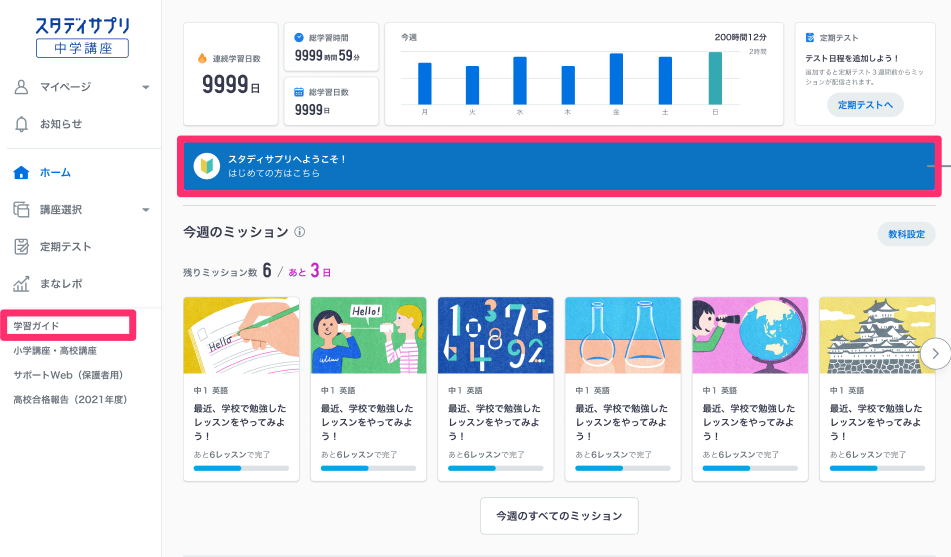Open the hand writing Hello mission thumbnail
This screenshot has height=557, width=951.
pyautogui.click(x=241, y=336)
